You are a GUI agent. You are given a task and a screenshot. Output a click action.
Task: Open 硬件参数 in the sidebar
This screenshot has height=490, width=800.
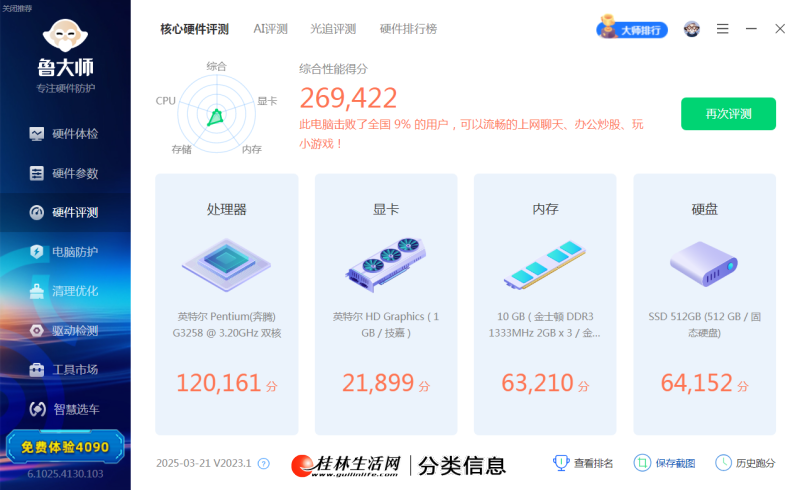tap(65, 173)
